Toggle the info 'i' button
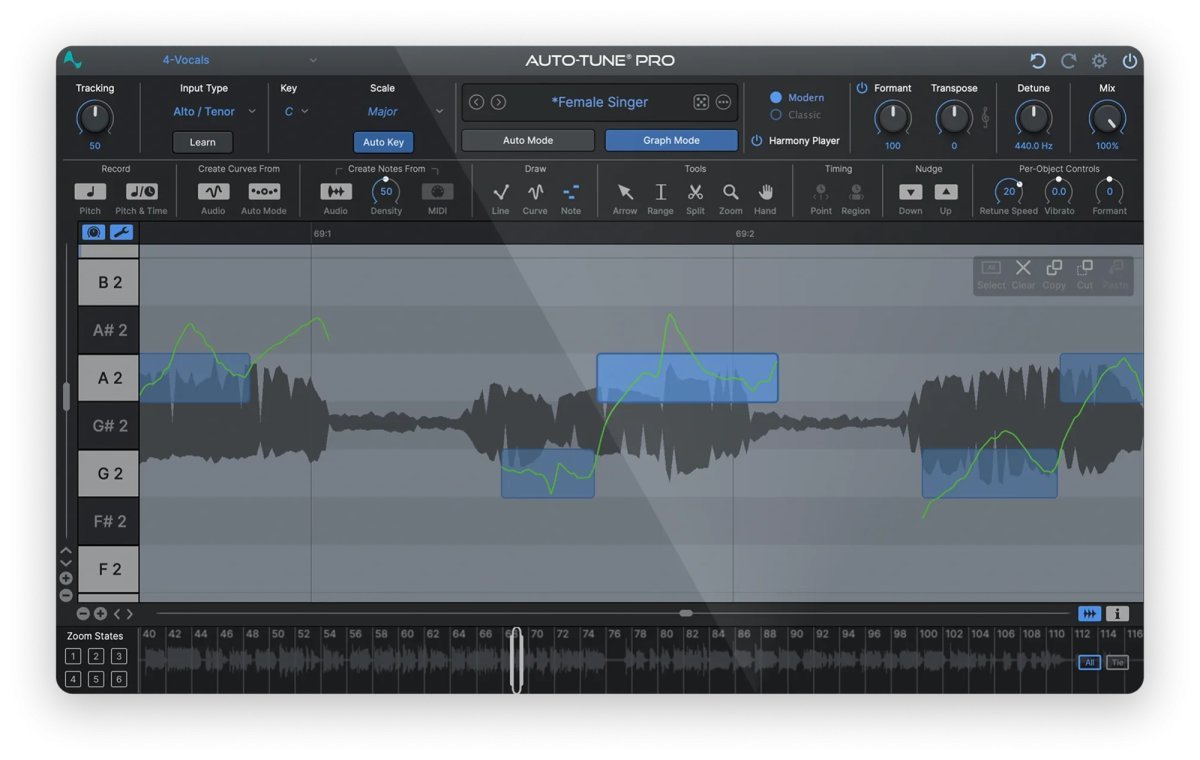The height and width of the screenshot is (760, 1200). tap(1117, 614)
